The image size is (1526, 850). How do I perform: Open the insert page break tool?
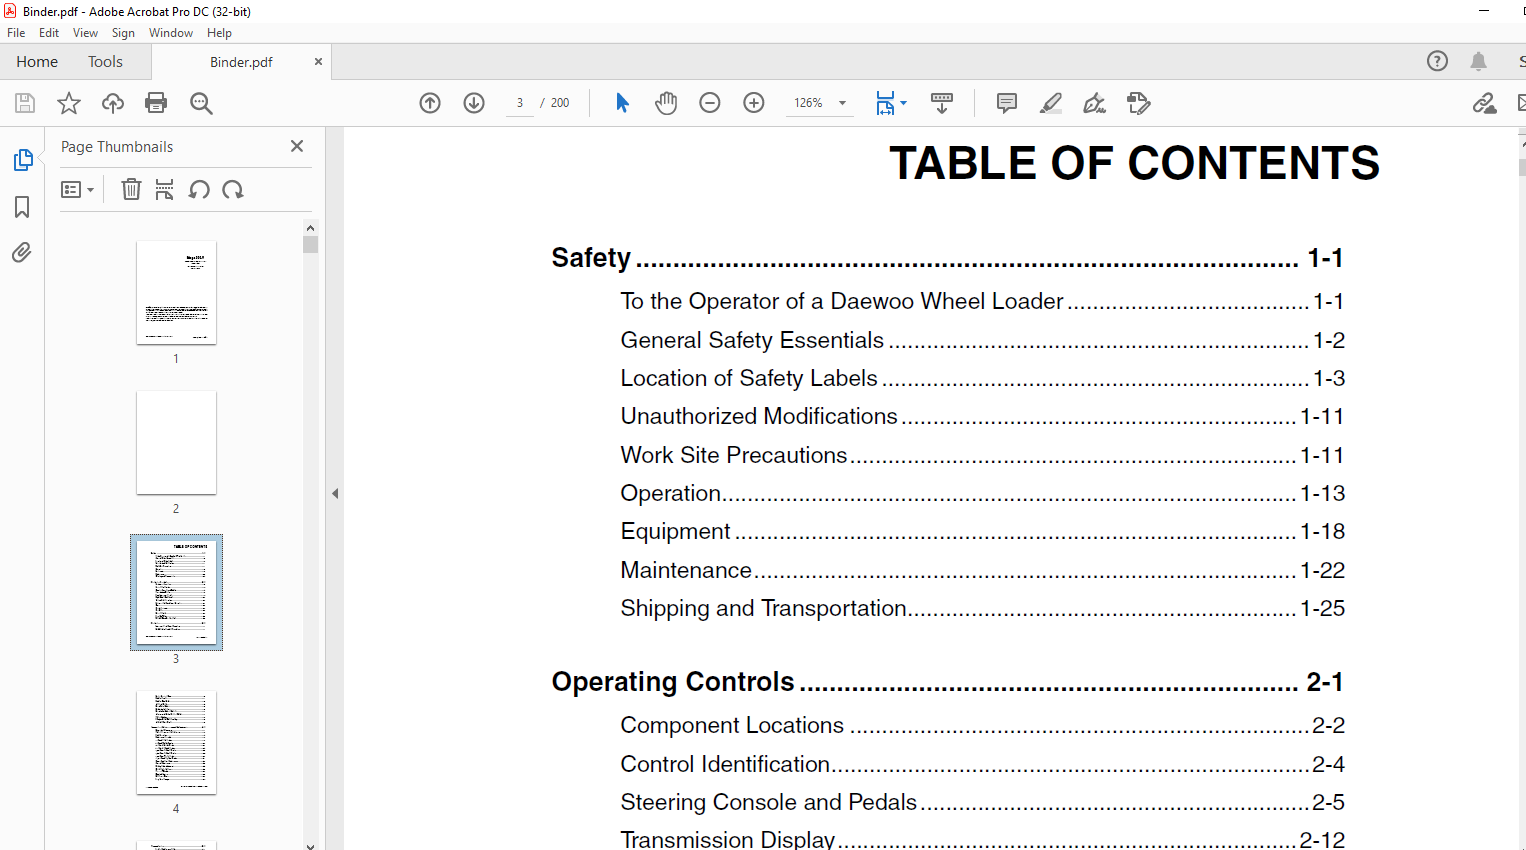pyautogui.click(x=165, y=189)
